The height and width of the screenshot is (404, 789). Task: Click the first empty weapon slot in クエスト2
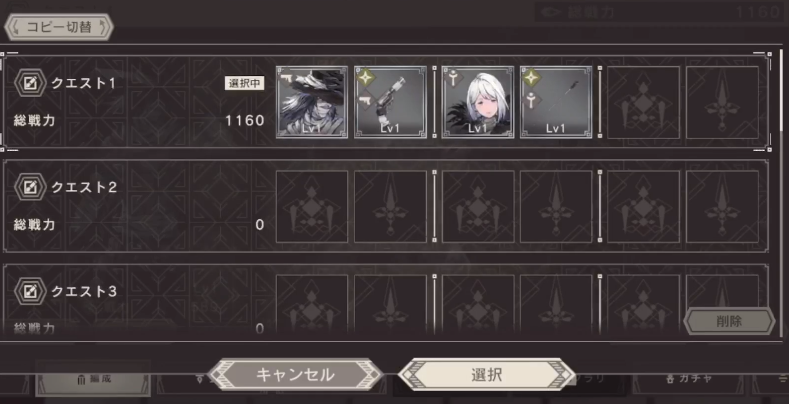[x=390, y=206]
